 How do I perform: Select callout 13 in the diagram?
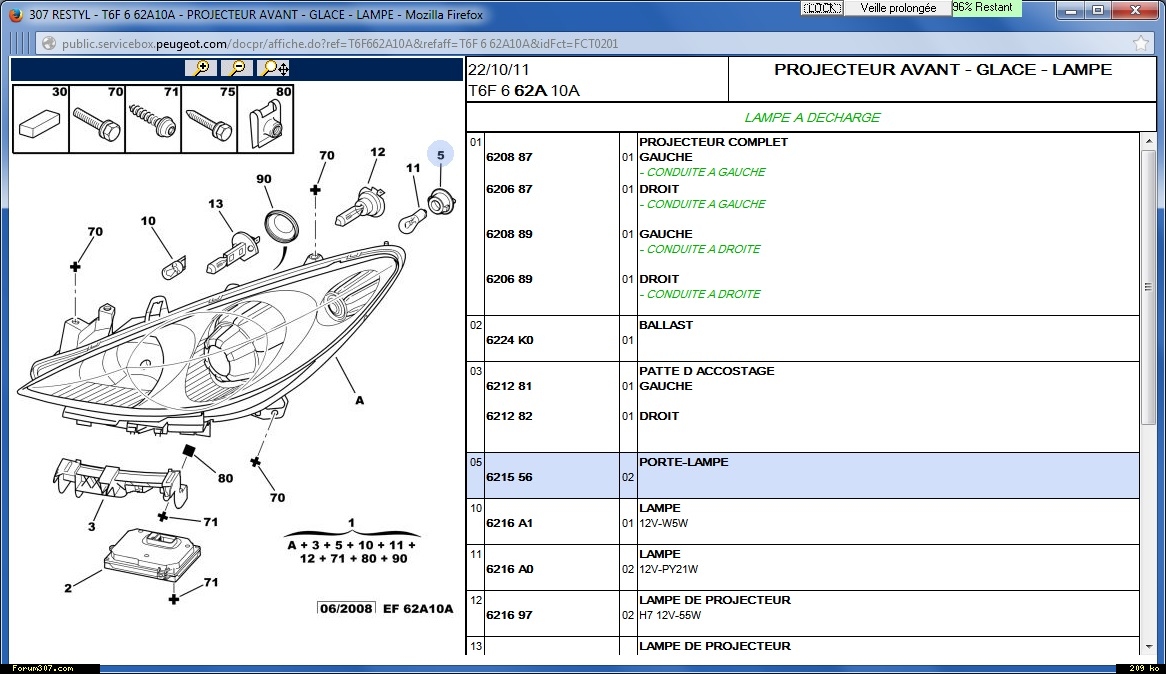tap(216, 203)
